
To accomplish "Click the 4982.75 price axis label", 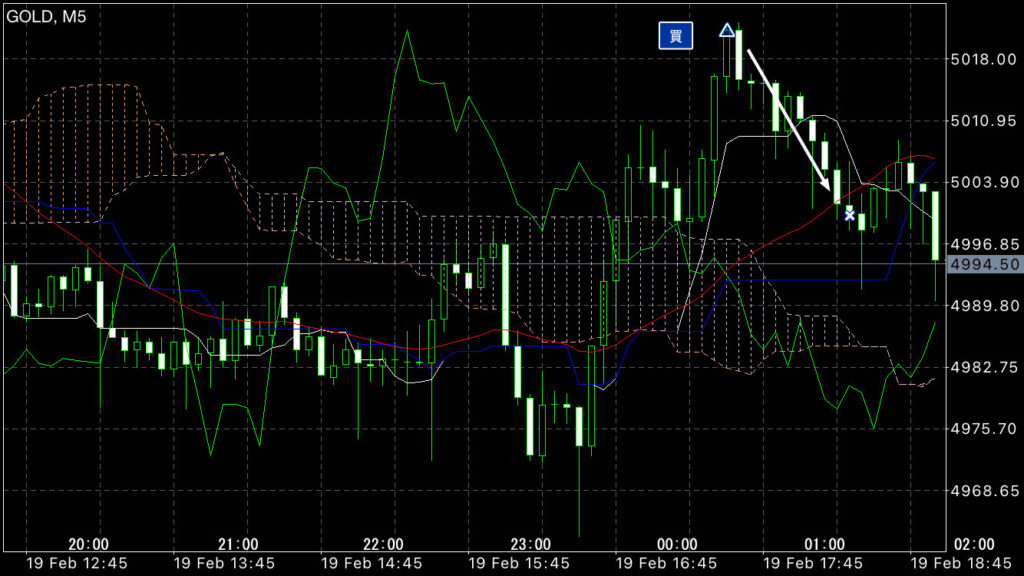I will click(x=984, y=367).
